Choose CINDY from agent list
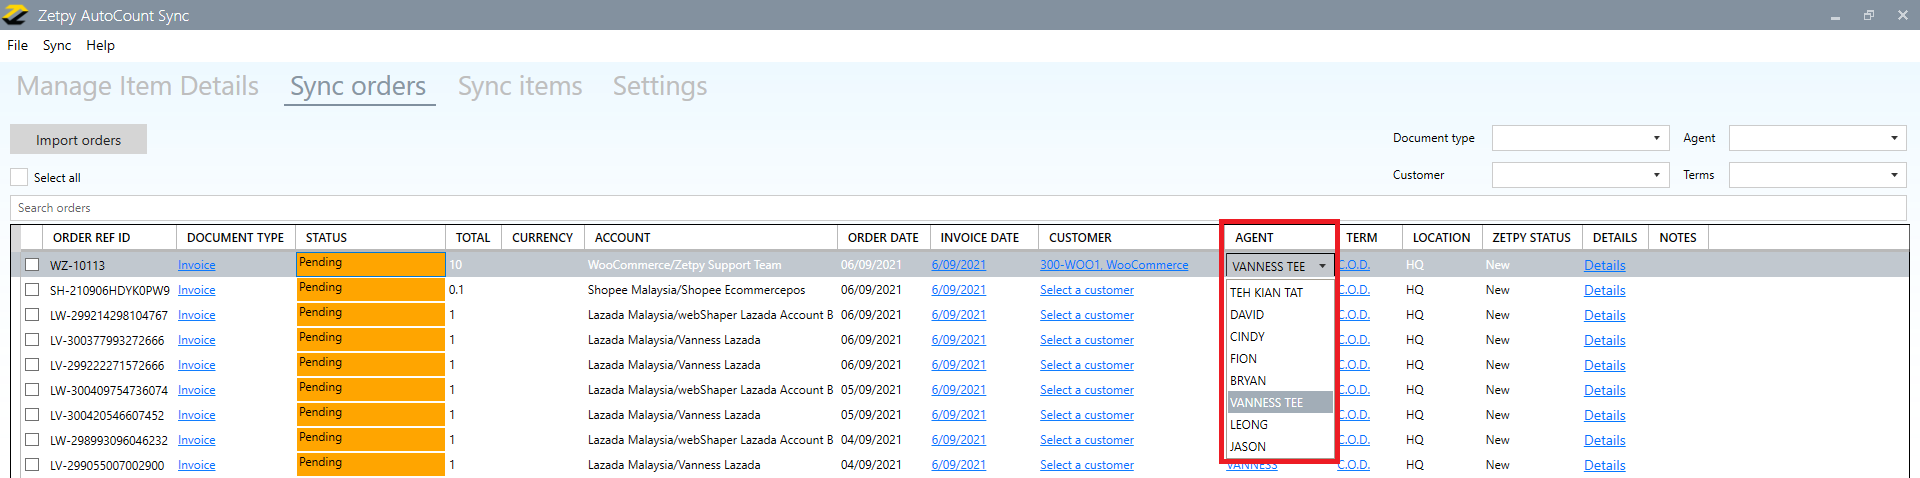This screenshot has height=478, width=1920. pos(1280,337)
